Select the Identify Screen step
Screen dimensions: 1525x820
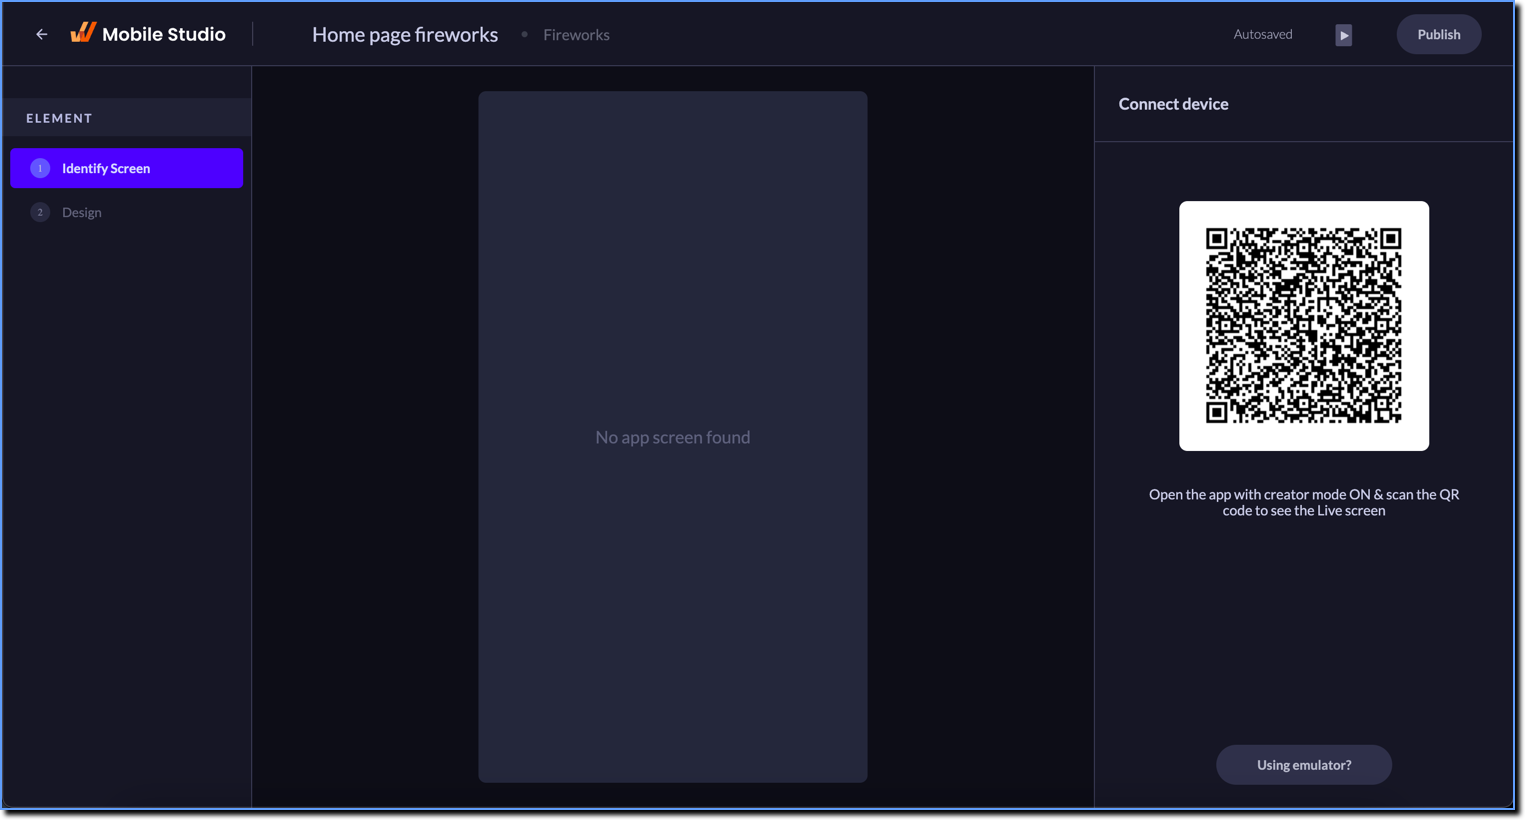tap(127, 168)
